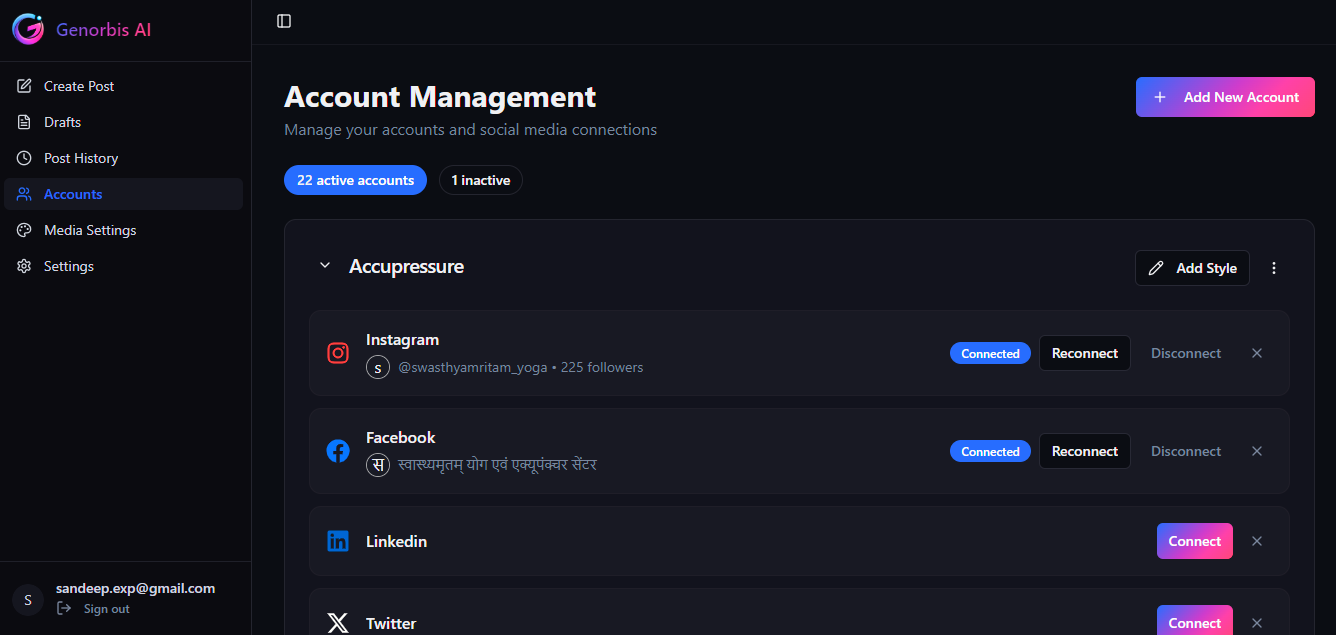The image size is (1336, 635).
Task: Select the 22 active accounts filter
Action: (x=355, y=180)
